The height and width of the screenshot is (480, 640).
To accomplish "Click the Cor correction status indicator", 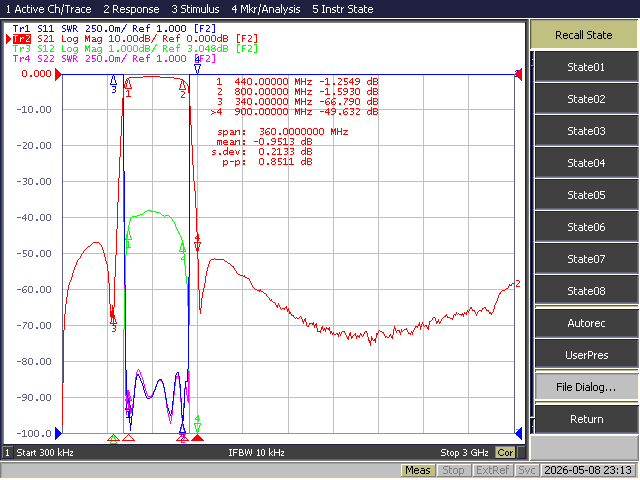I will point(505,453).
